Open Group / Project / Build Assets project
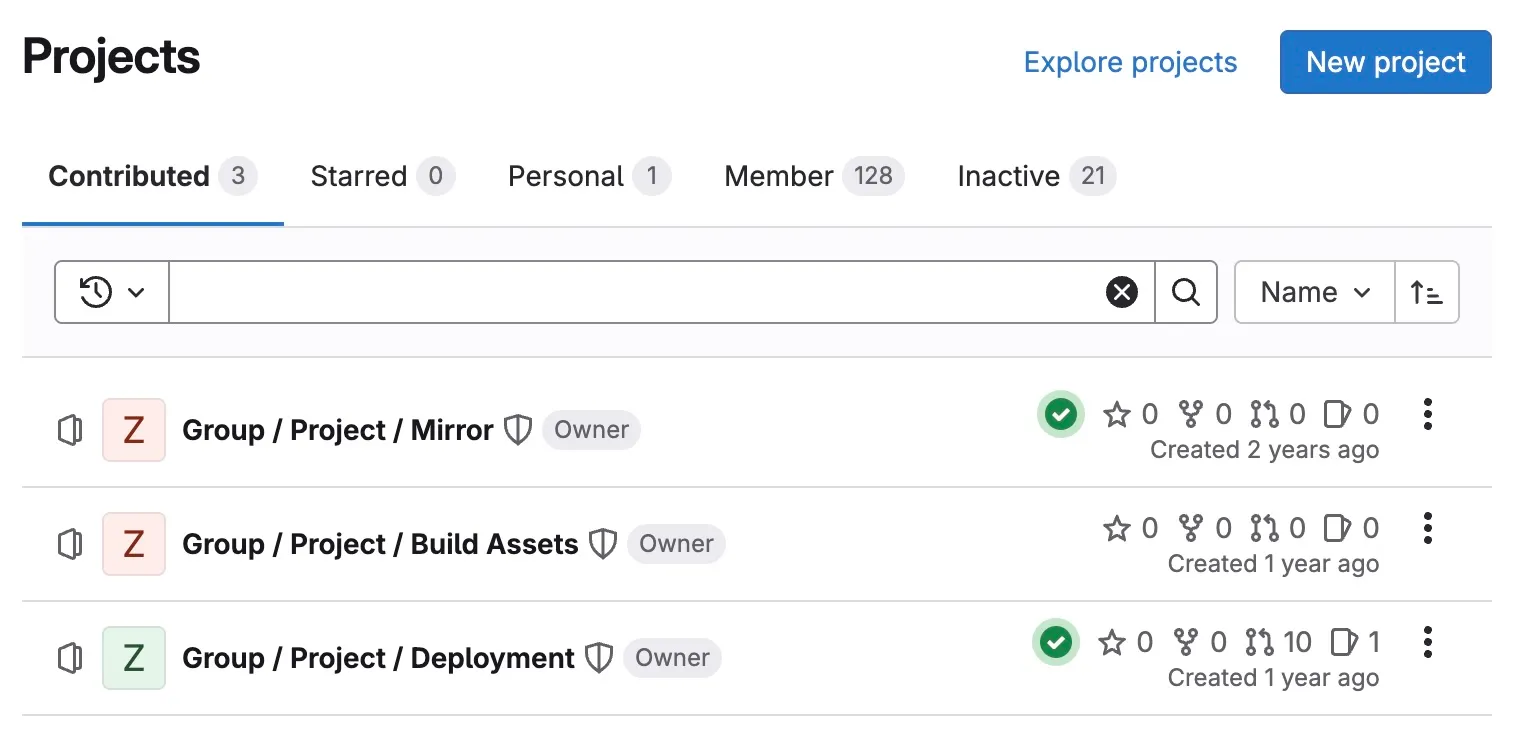 point(380,544)
